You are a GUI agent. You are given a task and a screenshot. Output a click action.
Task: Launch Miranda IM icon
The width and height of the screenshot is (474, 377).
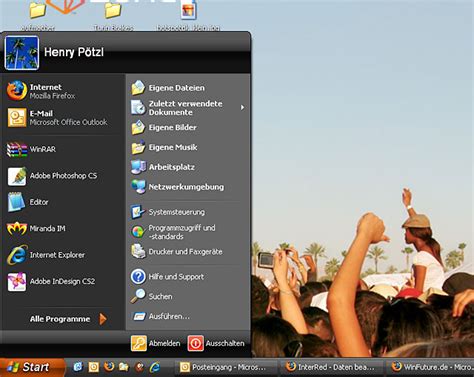pos(17,229)
